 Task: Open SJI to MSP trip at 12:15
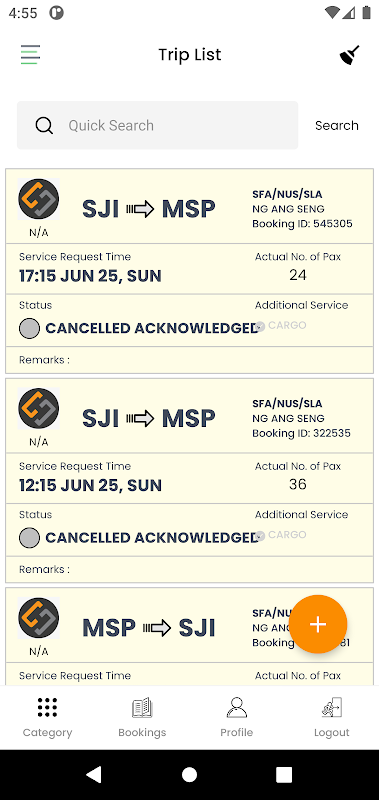coord(189,480)
